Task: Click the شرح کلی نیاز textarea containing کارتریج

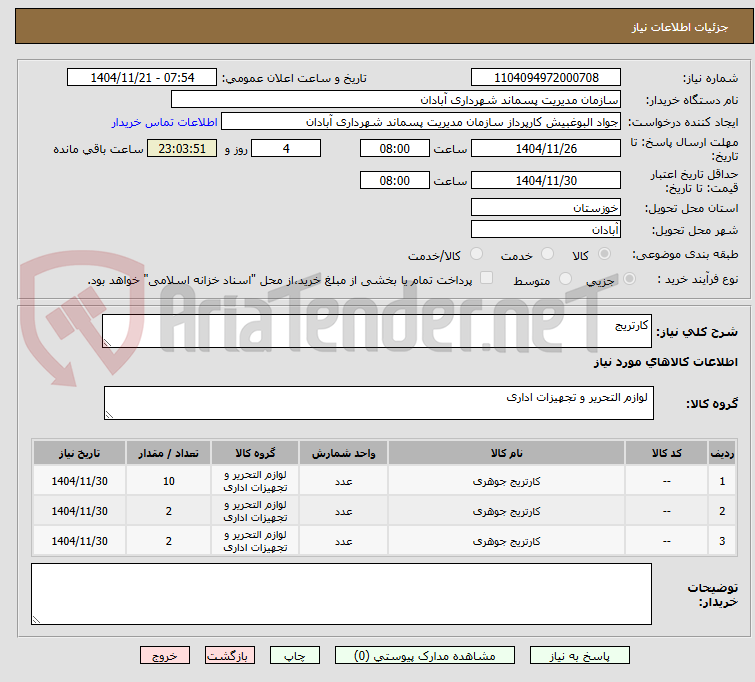Action: click(377, 331)
